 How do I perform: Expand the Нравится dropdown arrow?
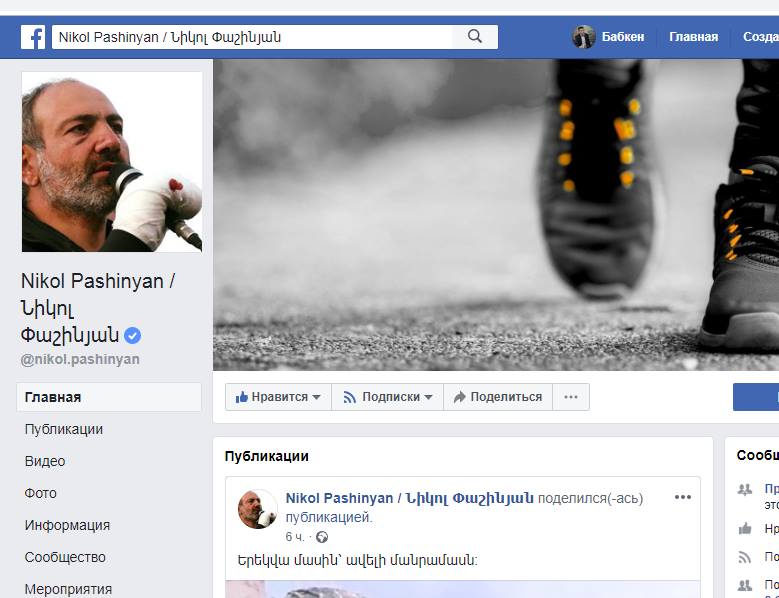316,397
